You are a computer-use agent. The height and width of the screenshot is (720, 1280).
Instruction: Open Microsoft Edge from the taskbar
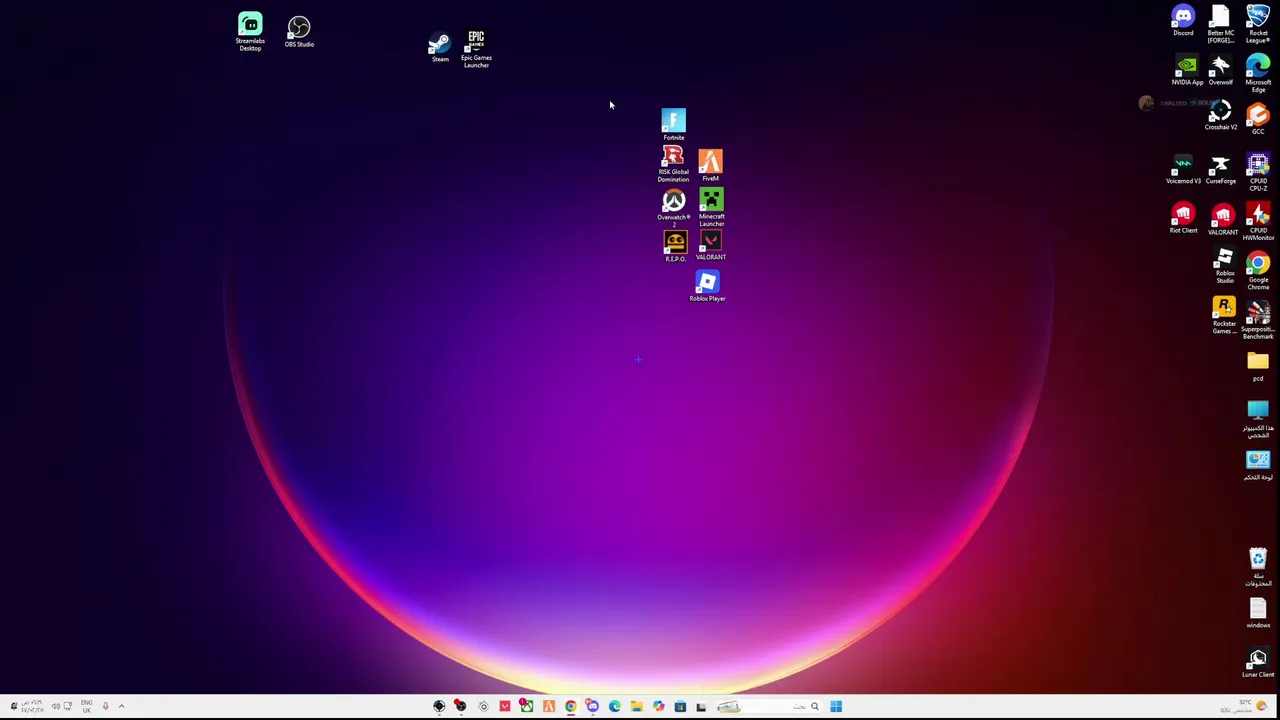[614, 706]
